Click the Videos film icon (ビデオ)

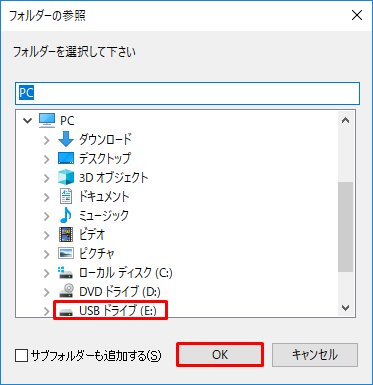point(66,234)
